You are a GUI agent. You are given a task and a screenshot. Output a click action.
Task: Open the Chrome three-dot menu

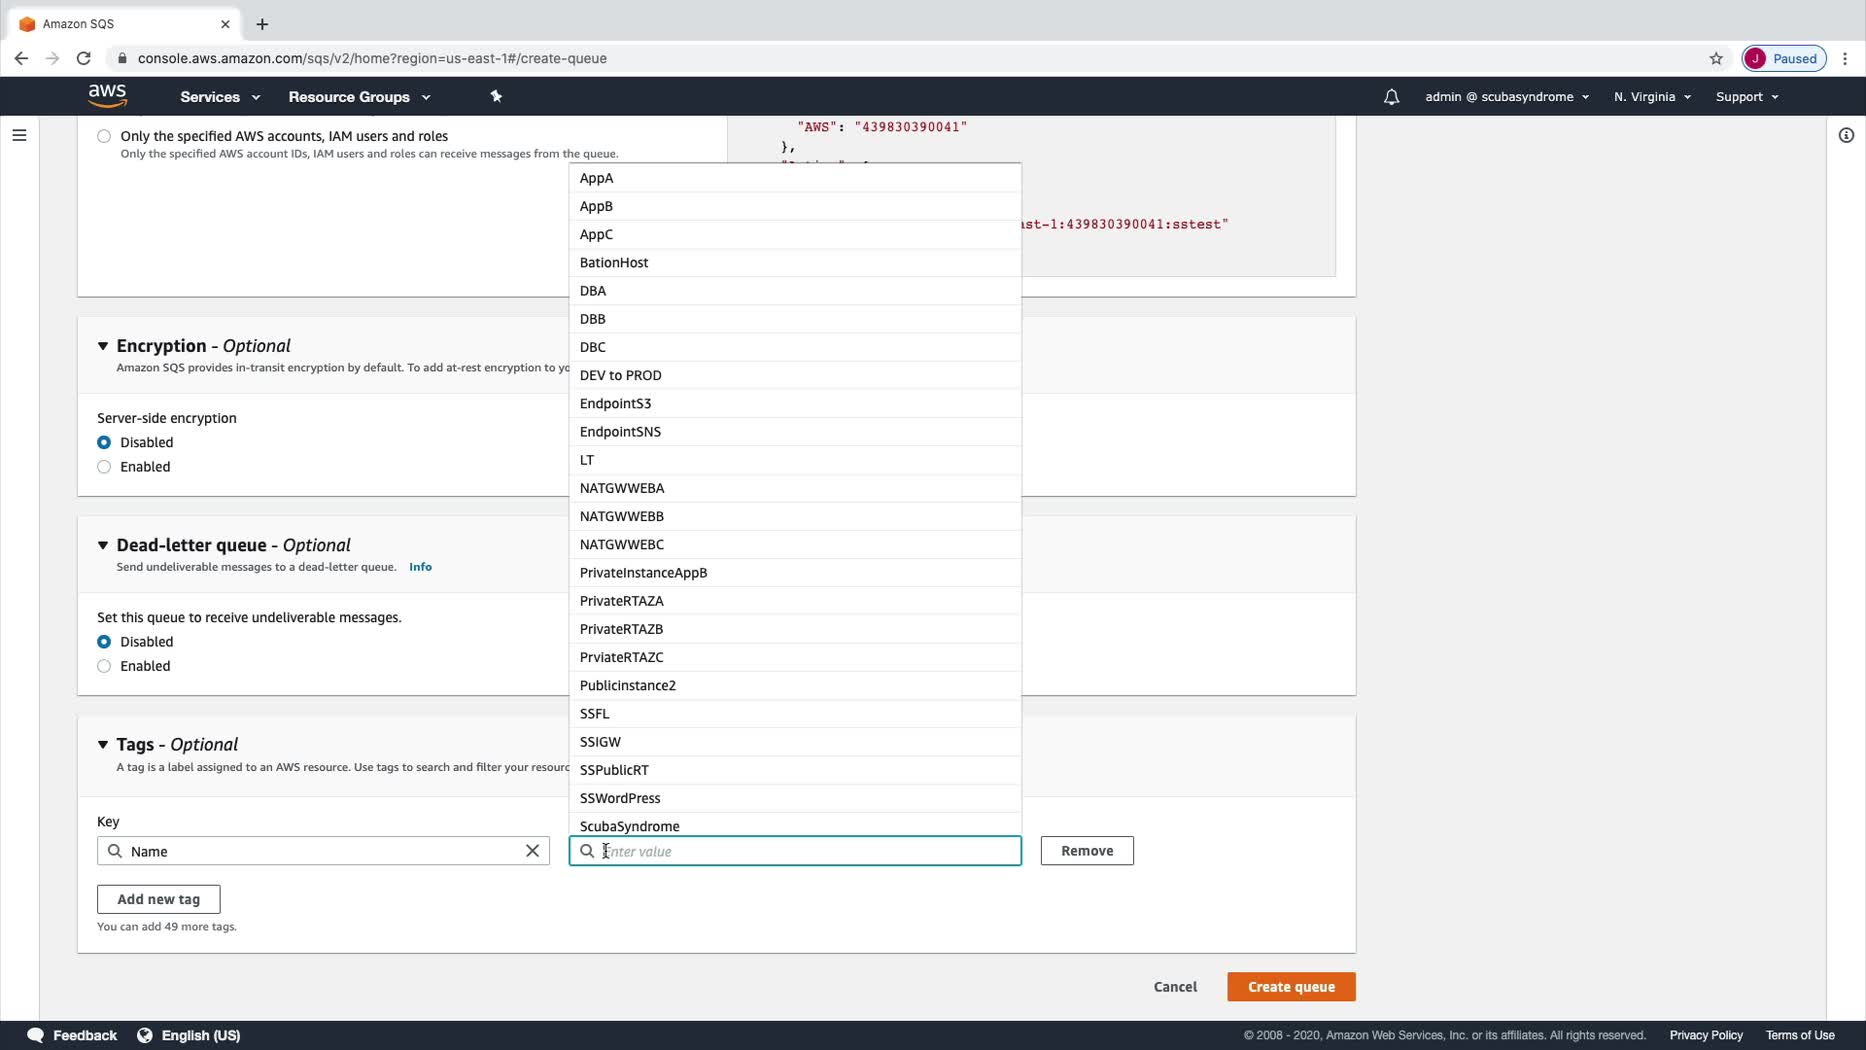pos(1845,58)
